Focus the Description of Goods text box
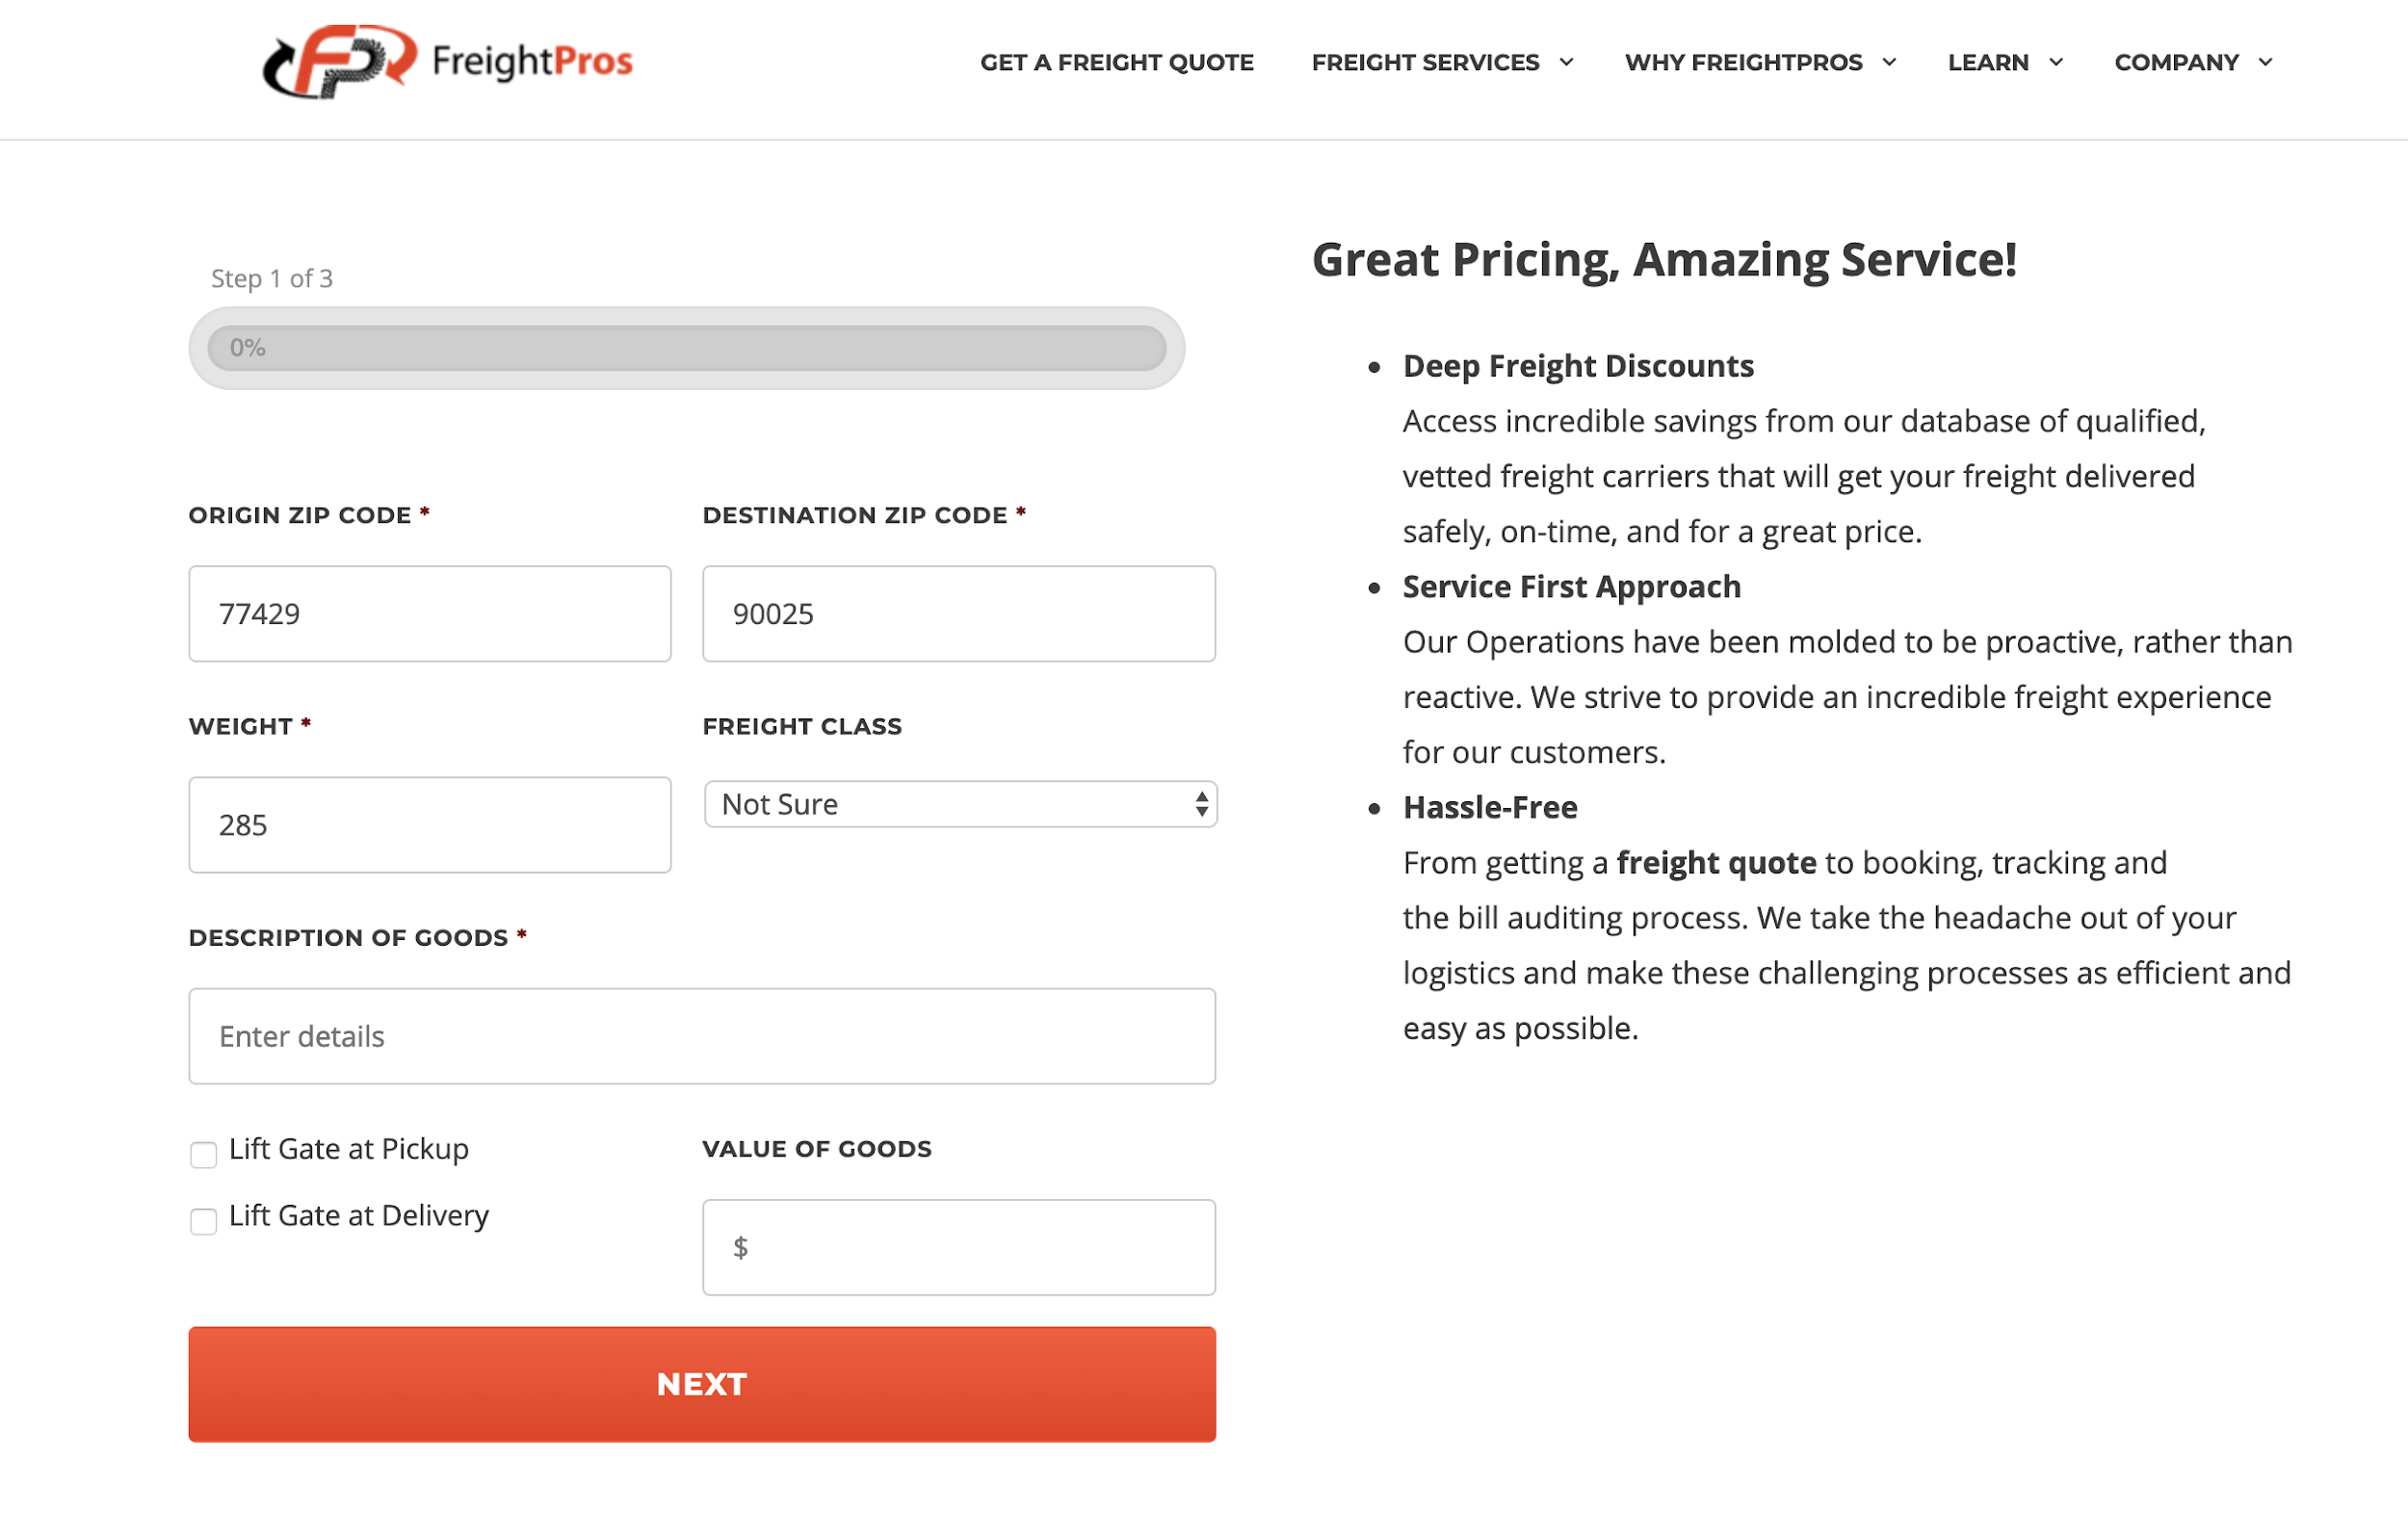The width and height of the screenshot is (2408, 1513). 701,1036
